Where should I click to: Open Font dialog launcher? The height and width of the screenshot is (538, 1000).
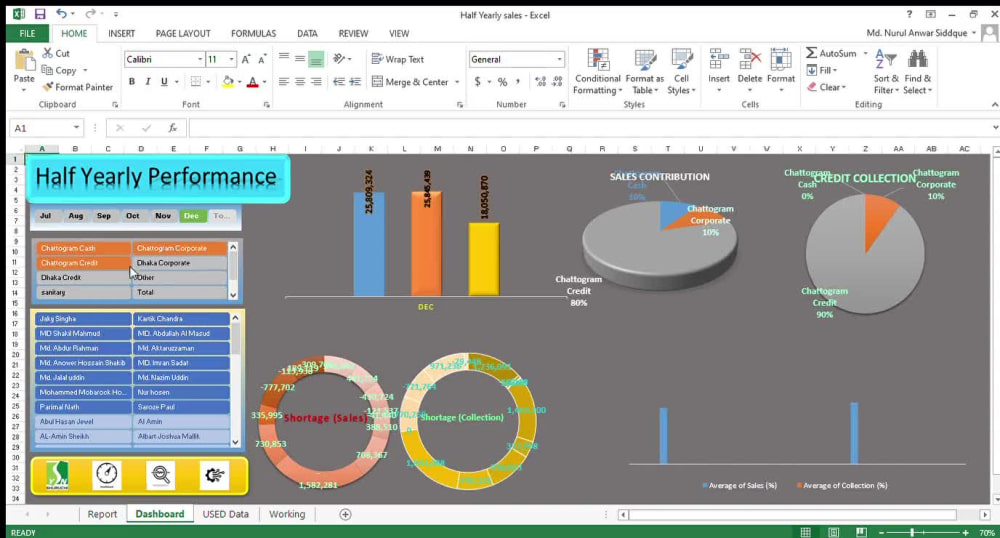pyautogui.click(x=267, y=105)
